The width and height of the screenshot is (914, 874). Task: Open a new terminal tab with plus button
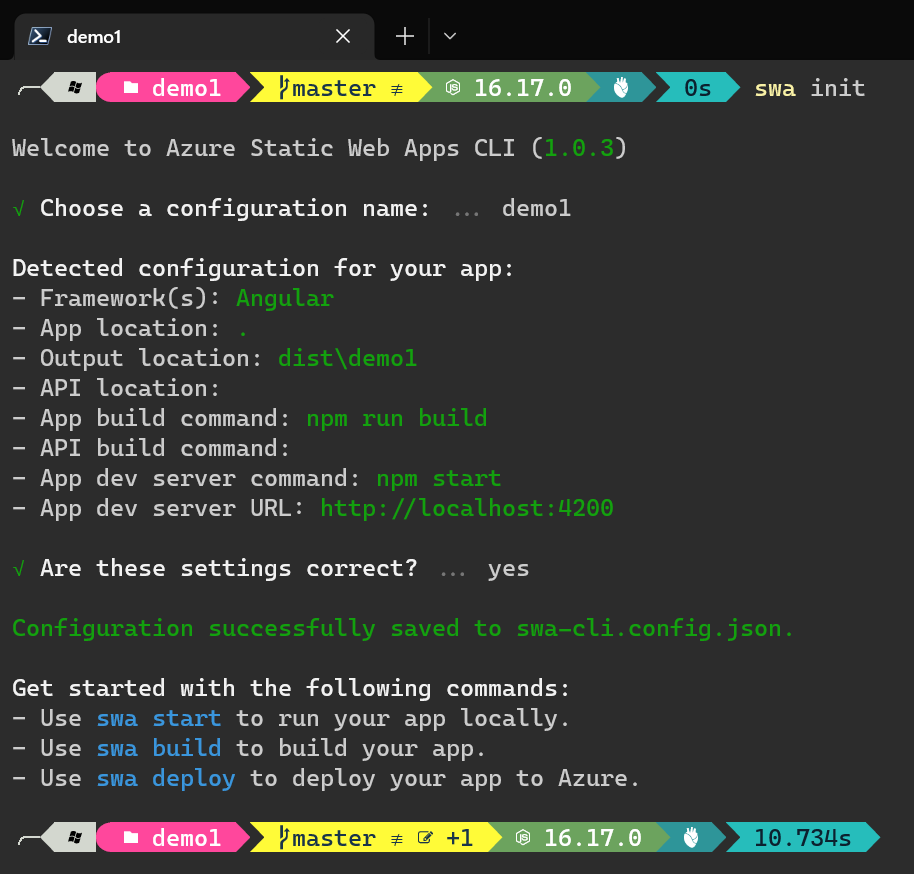405,36
